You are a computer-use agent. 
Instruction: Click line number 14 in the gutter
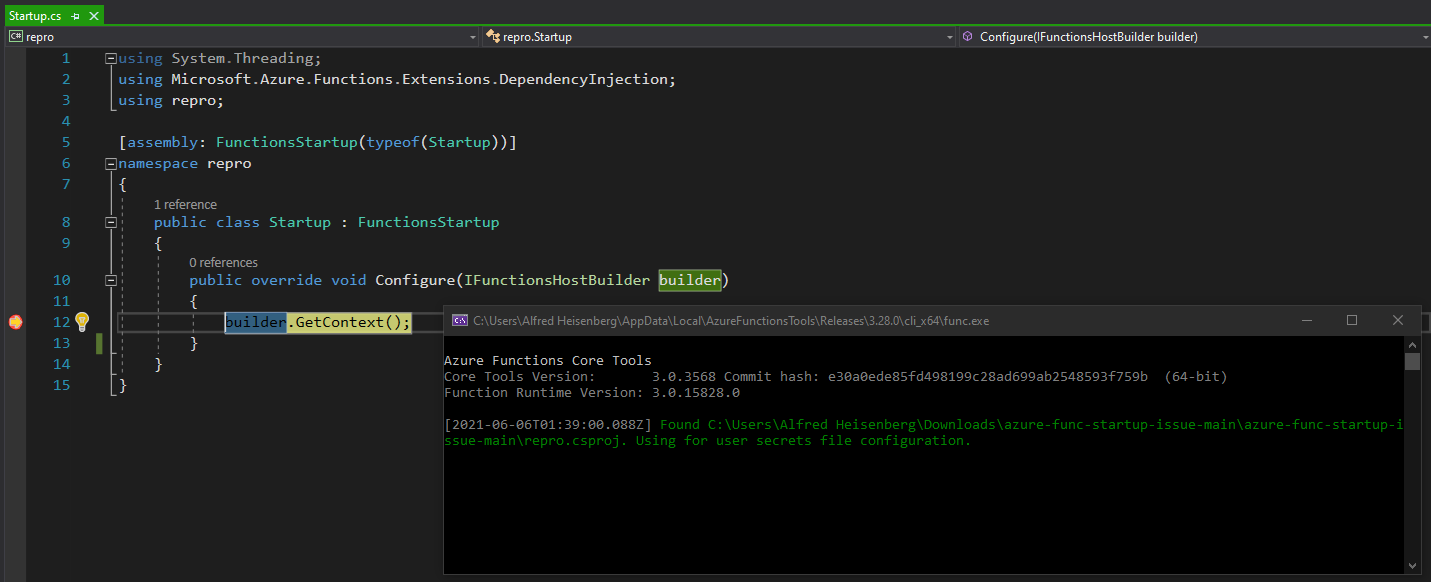pyautogui.click(x=61, y=364)
